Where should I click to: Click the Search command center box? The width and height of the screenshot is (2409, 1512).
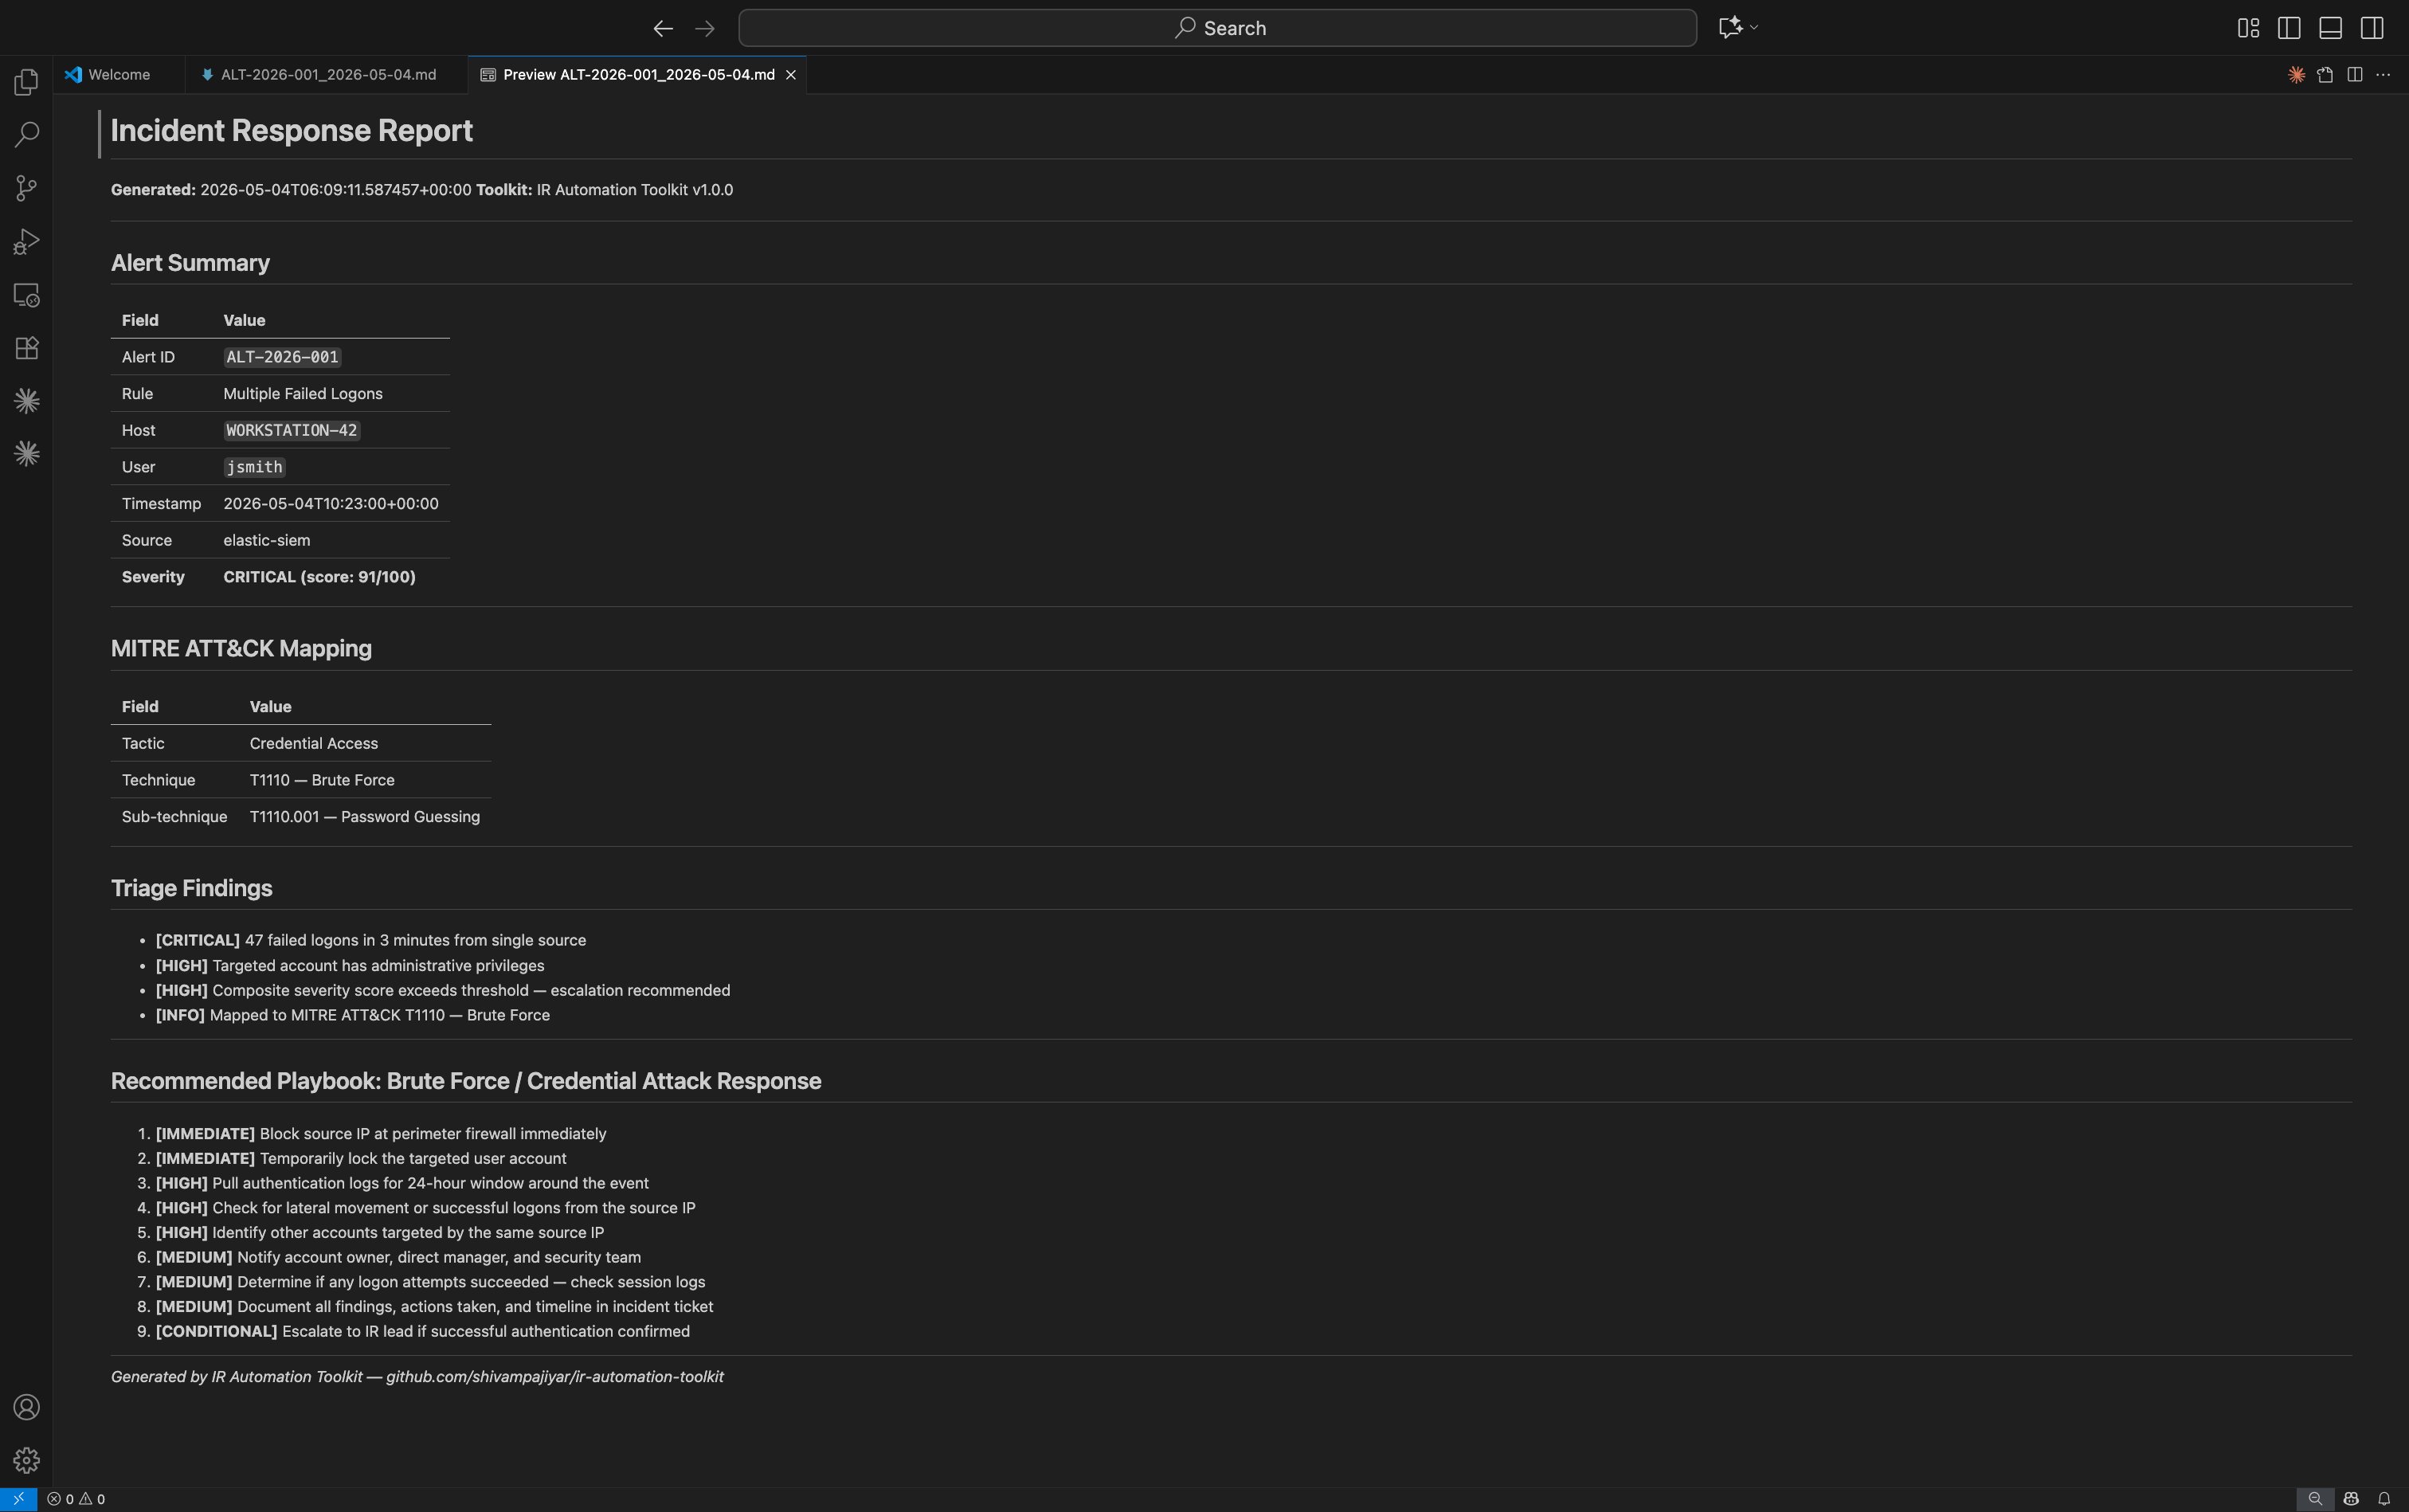[1217, 28]
